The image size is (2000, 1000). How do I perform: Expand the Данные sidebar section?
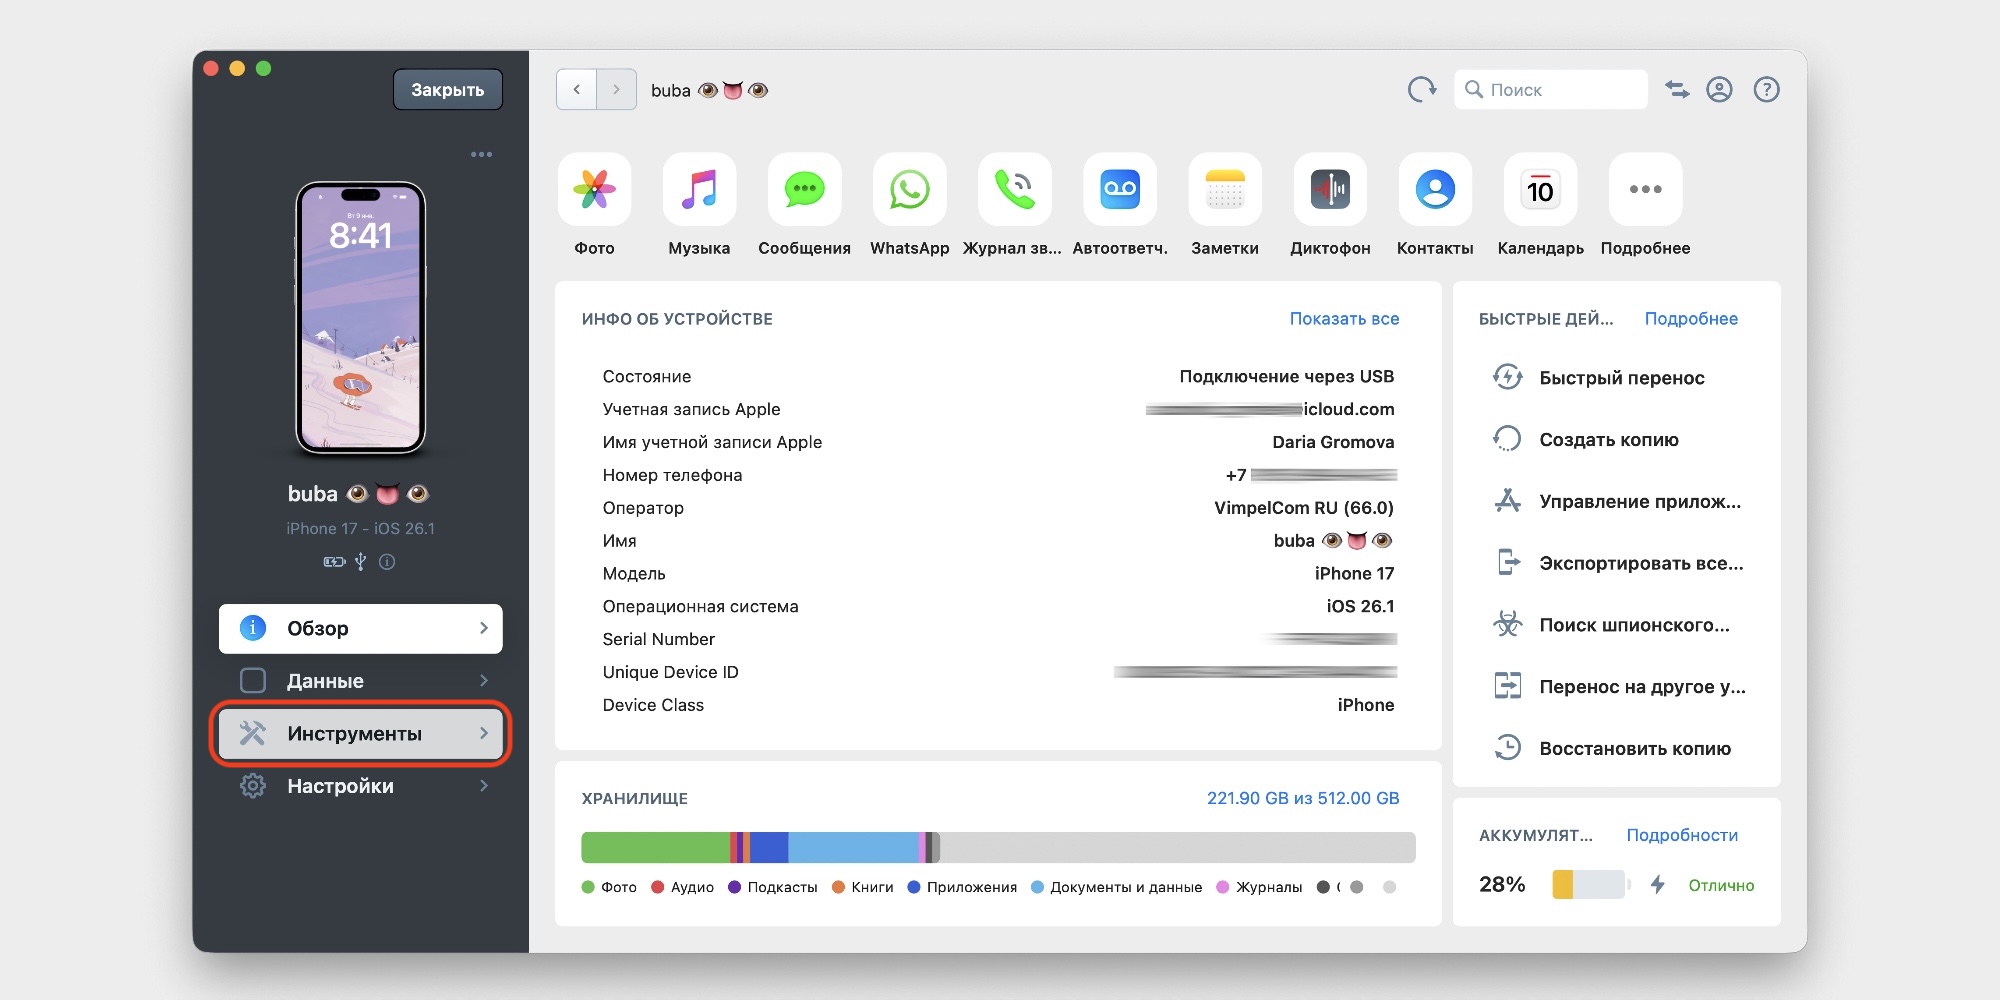tap(360, 681)
